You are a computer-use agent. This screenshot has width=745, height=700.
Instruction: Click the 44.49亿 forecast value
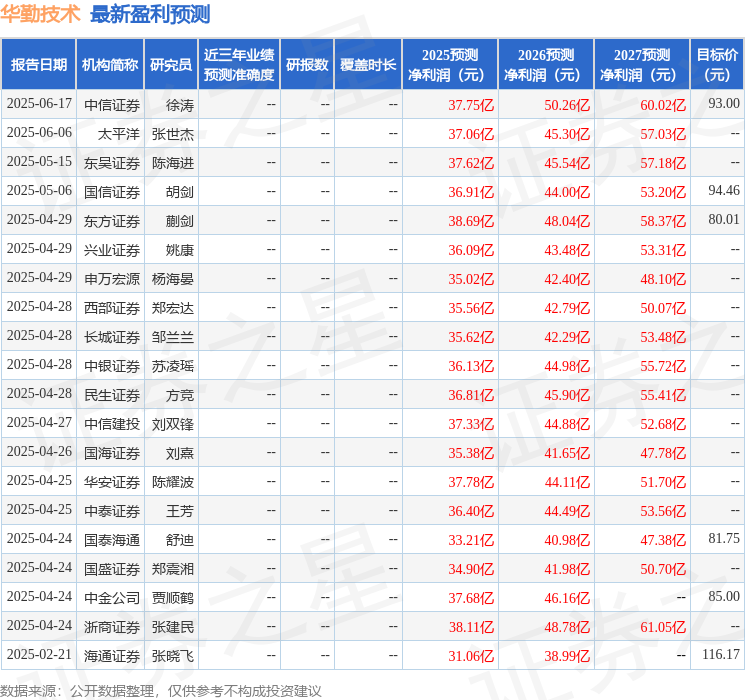[x=567, y=511]
